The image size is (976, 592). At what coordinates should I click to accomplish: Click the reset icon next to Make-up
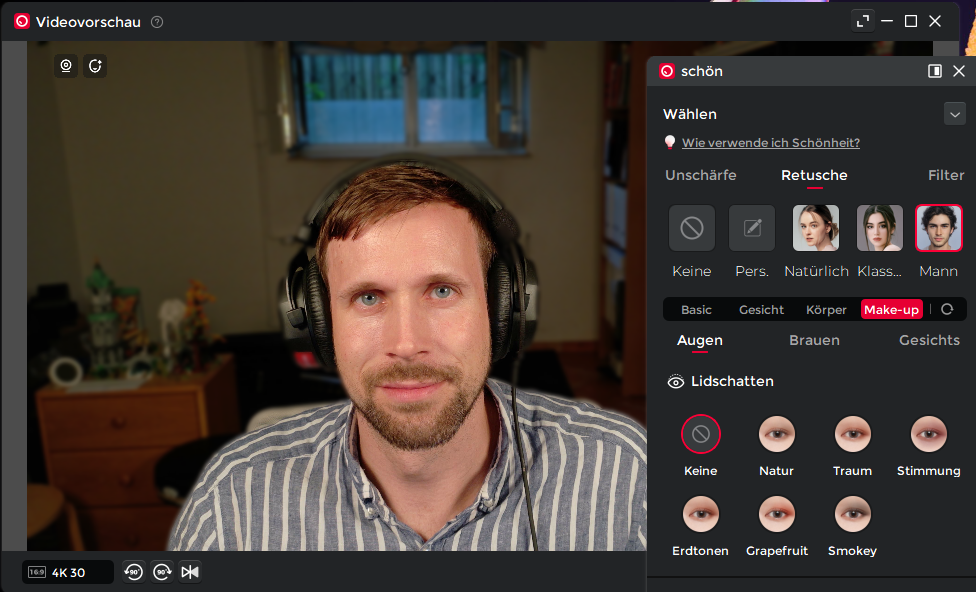[x=945, y=309]
